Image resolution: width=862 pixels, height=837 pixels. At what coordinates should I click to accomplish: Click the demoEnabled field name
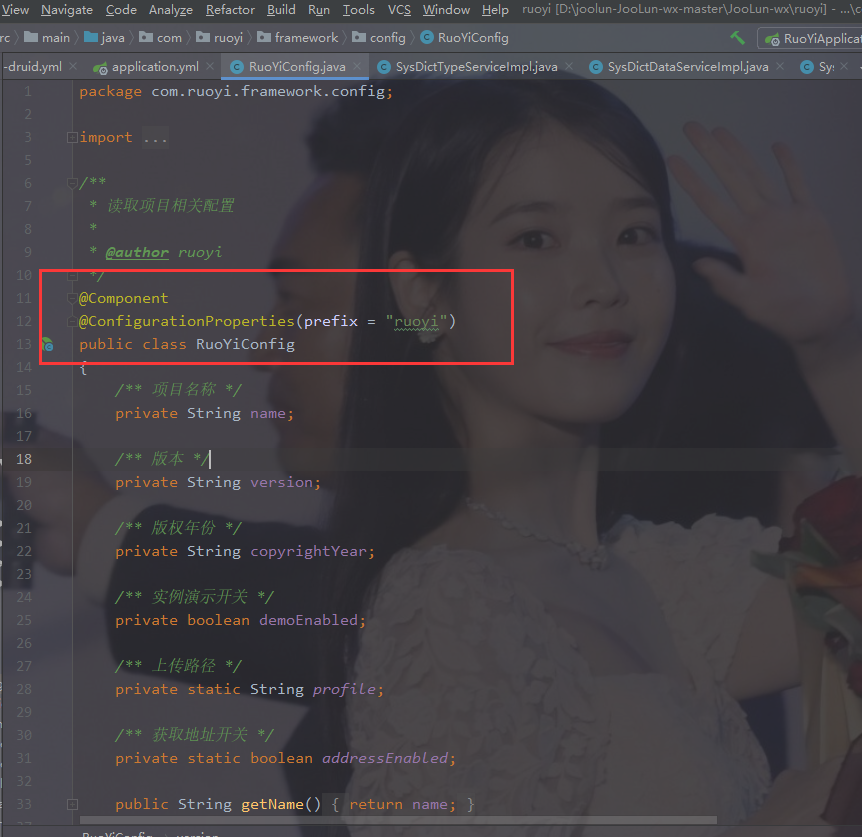(308, 620)
